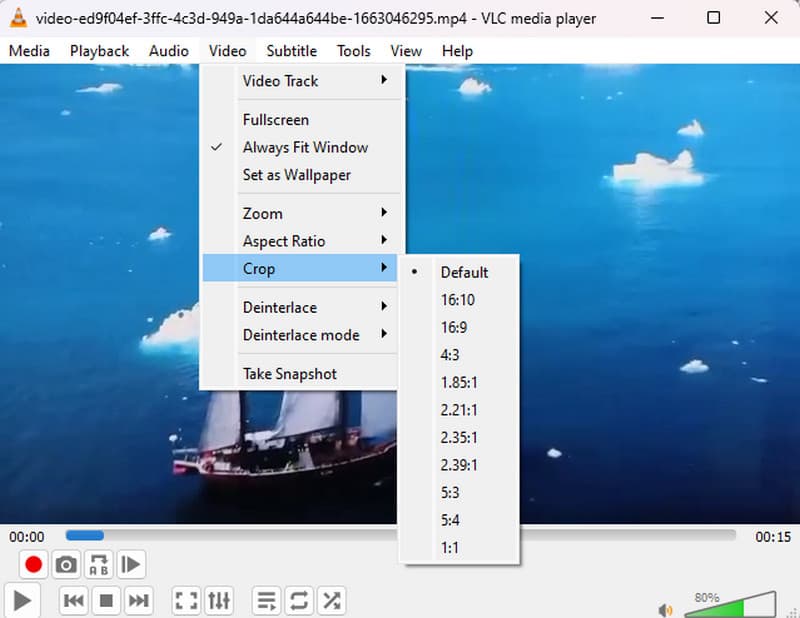The width and height of the screenshot is (800, 618).
Task: Open the Subtitle menu
Action: [291, 51]
